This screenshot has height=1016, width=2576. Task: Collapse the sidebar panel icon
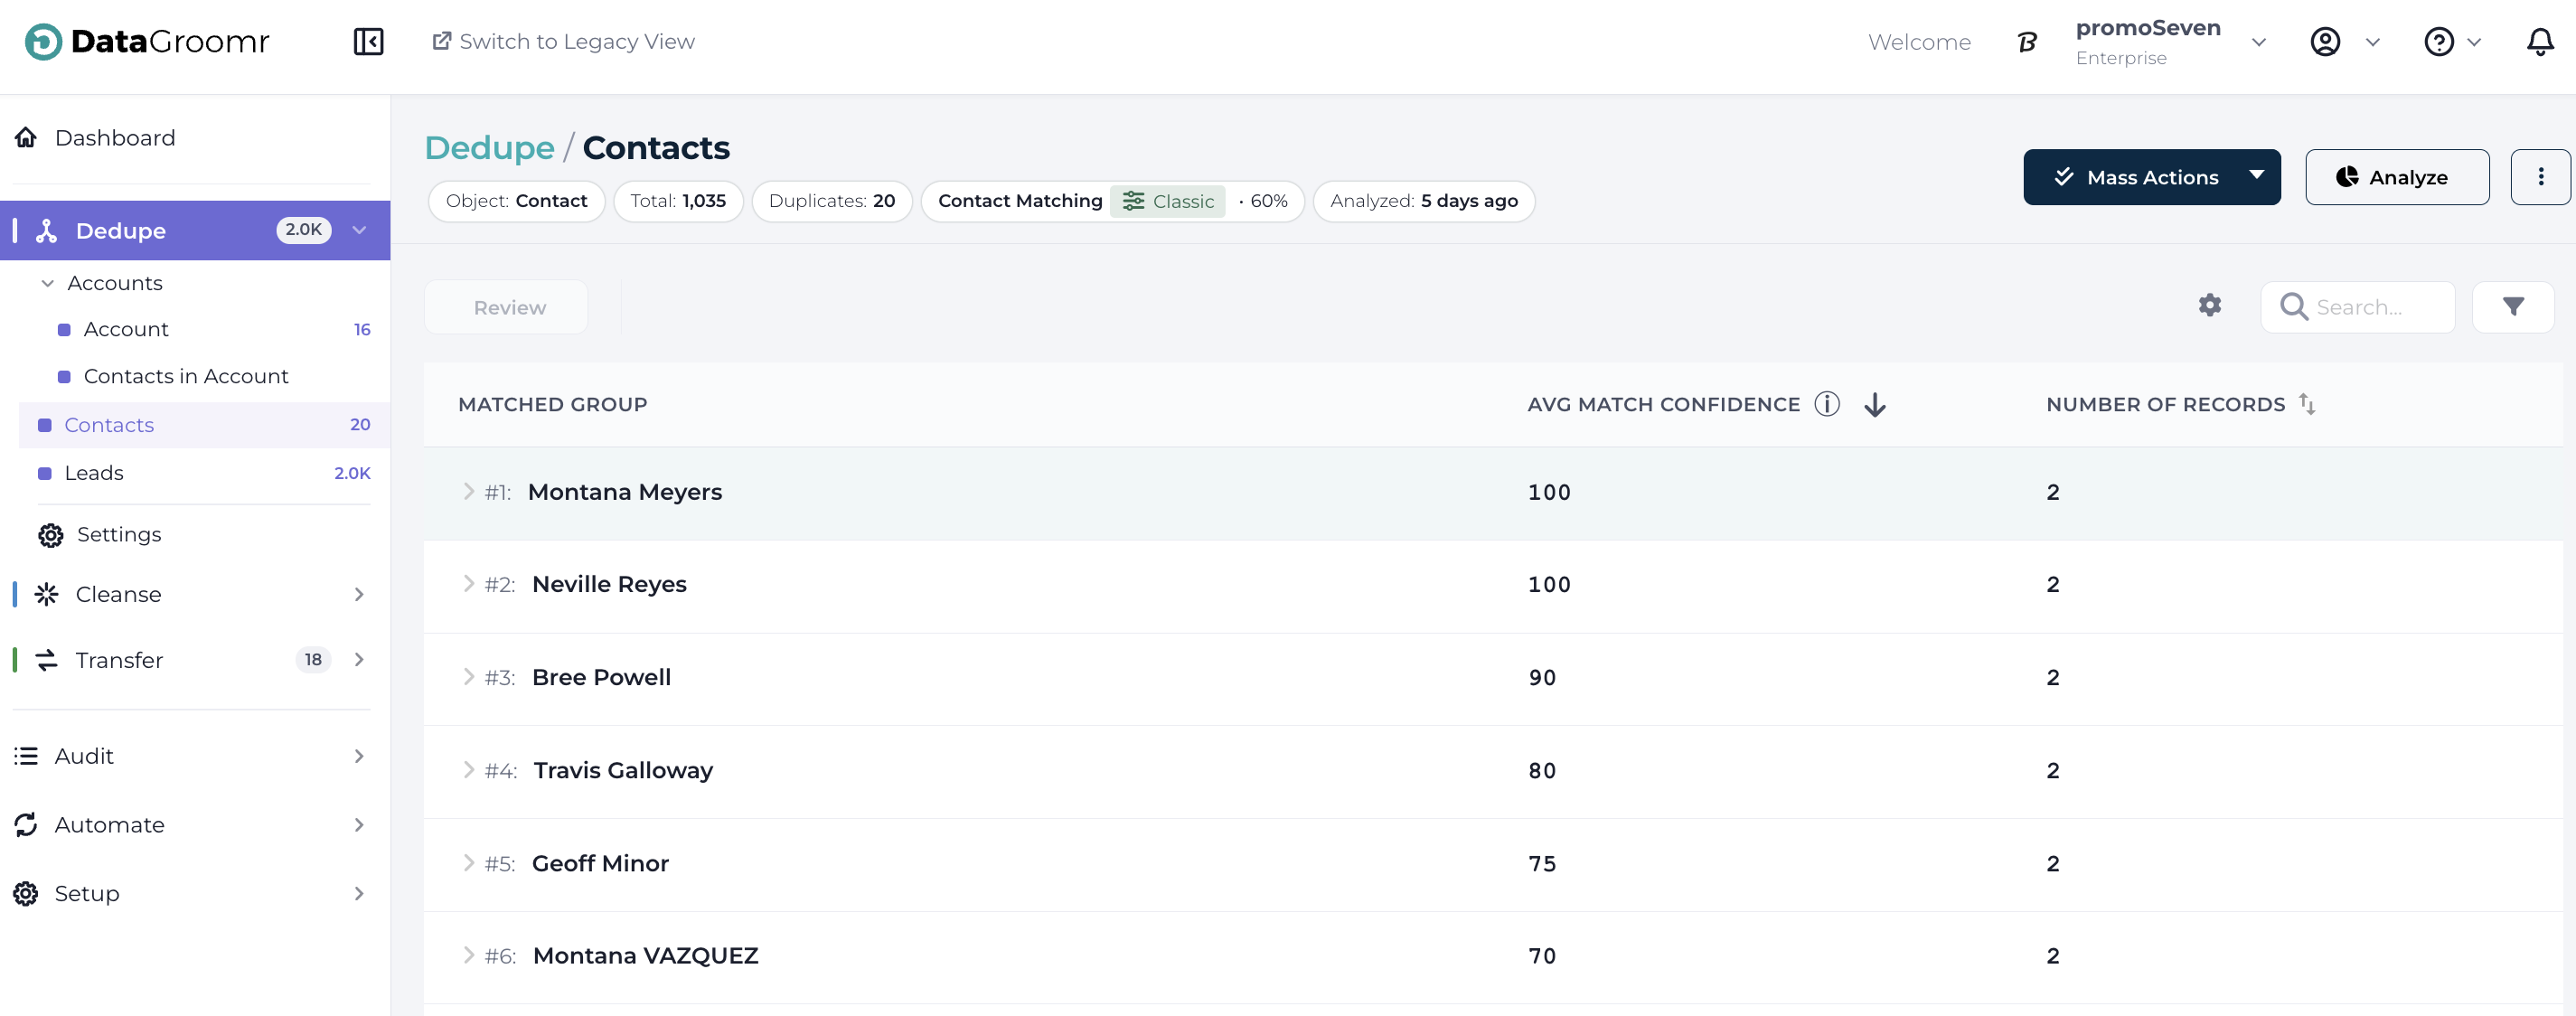point(368,42)
